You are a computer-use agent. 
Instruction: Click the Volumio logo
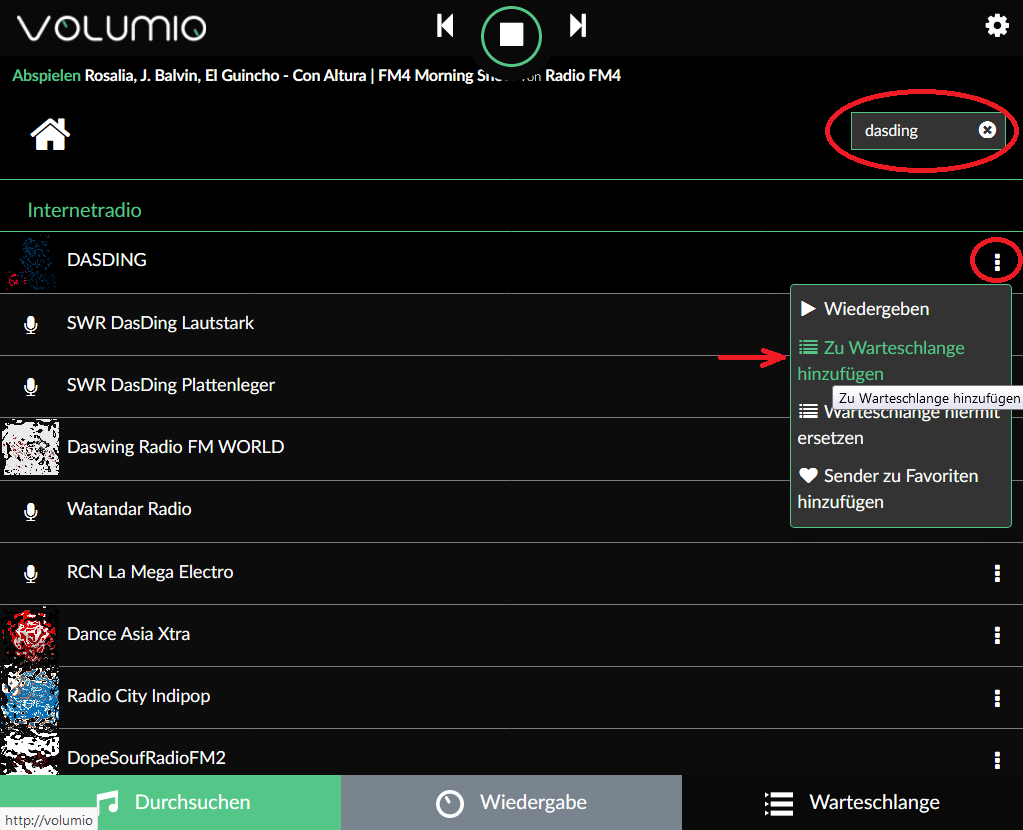click(x=112, y=28)
